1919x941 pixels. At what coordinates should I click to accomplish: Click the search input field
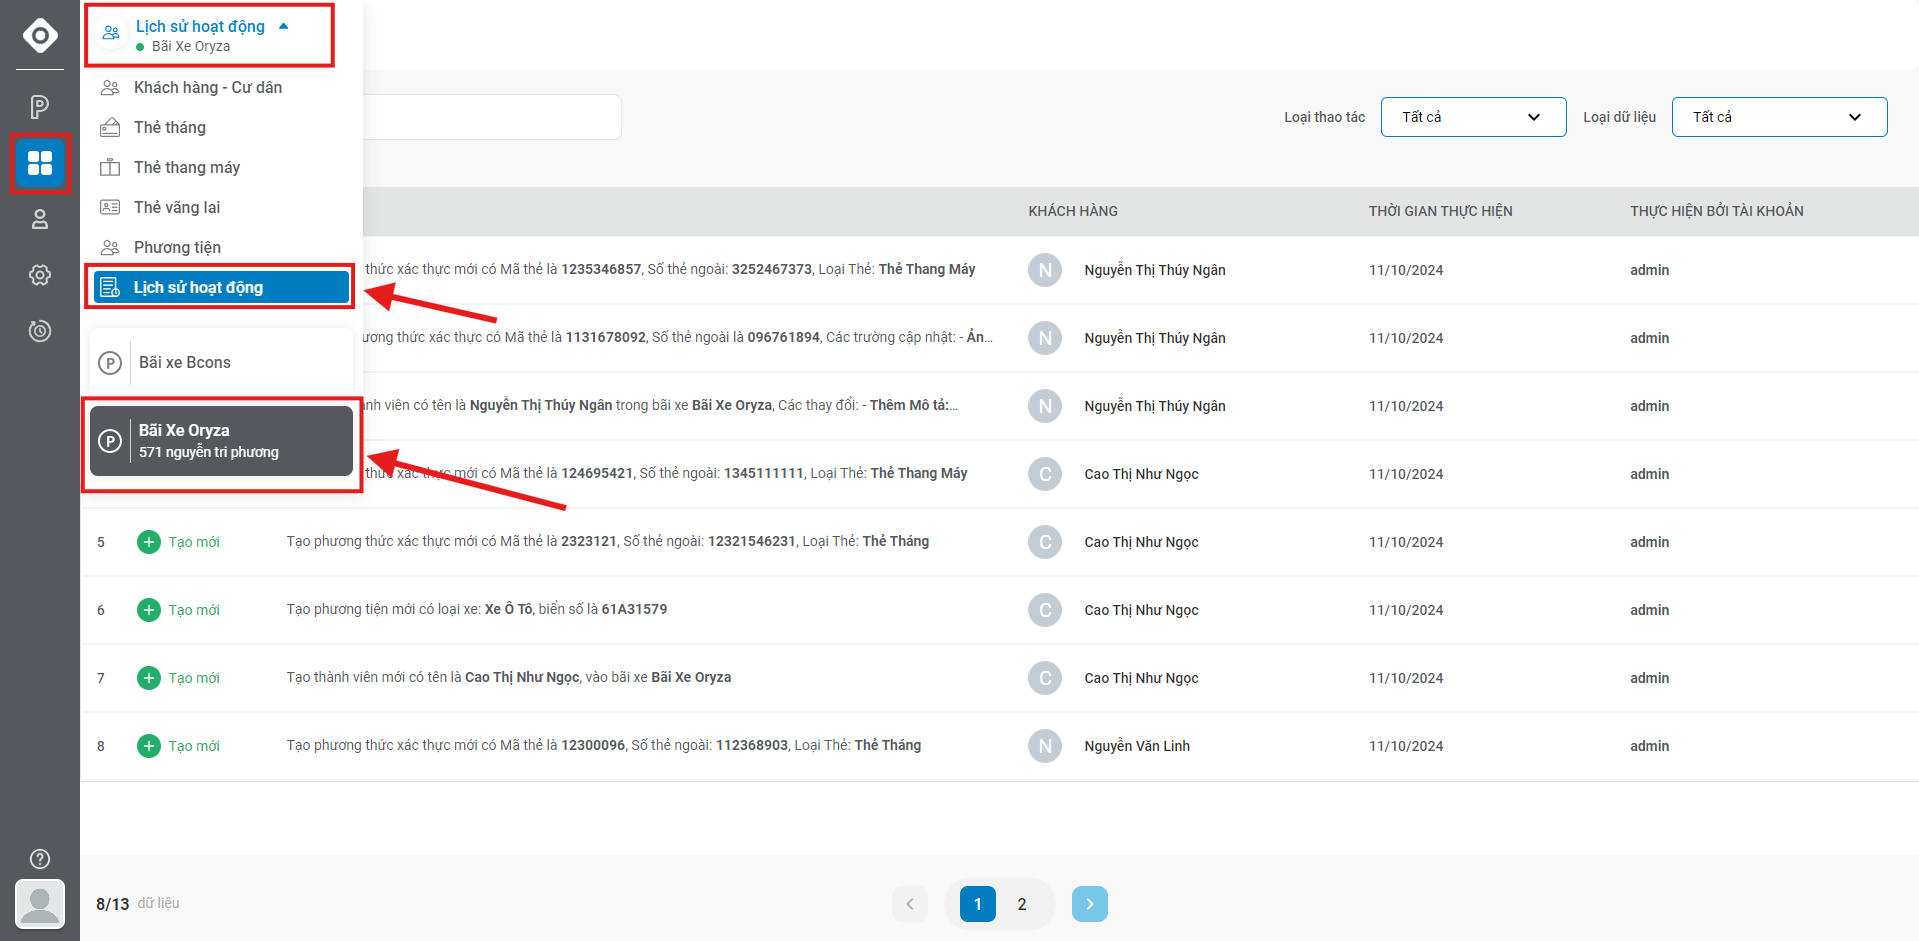pos(491,117)
